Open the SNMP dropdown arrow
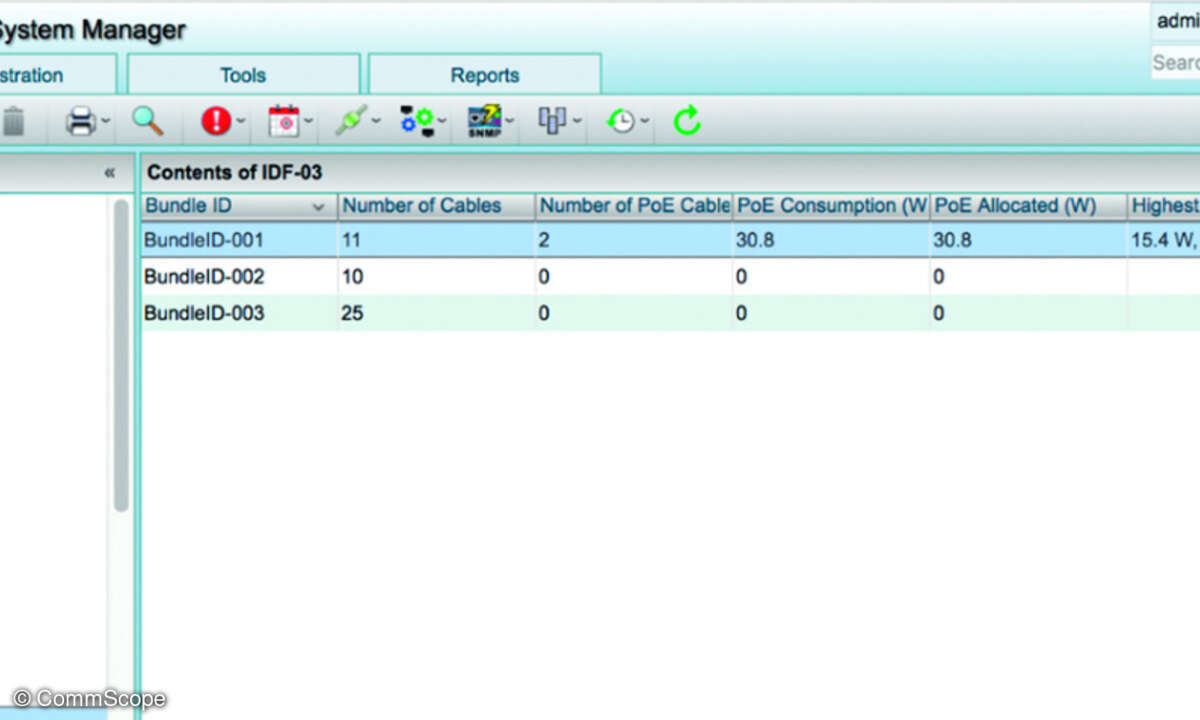 pos(511,123)
